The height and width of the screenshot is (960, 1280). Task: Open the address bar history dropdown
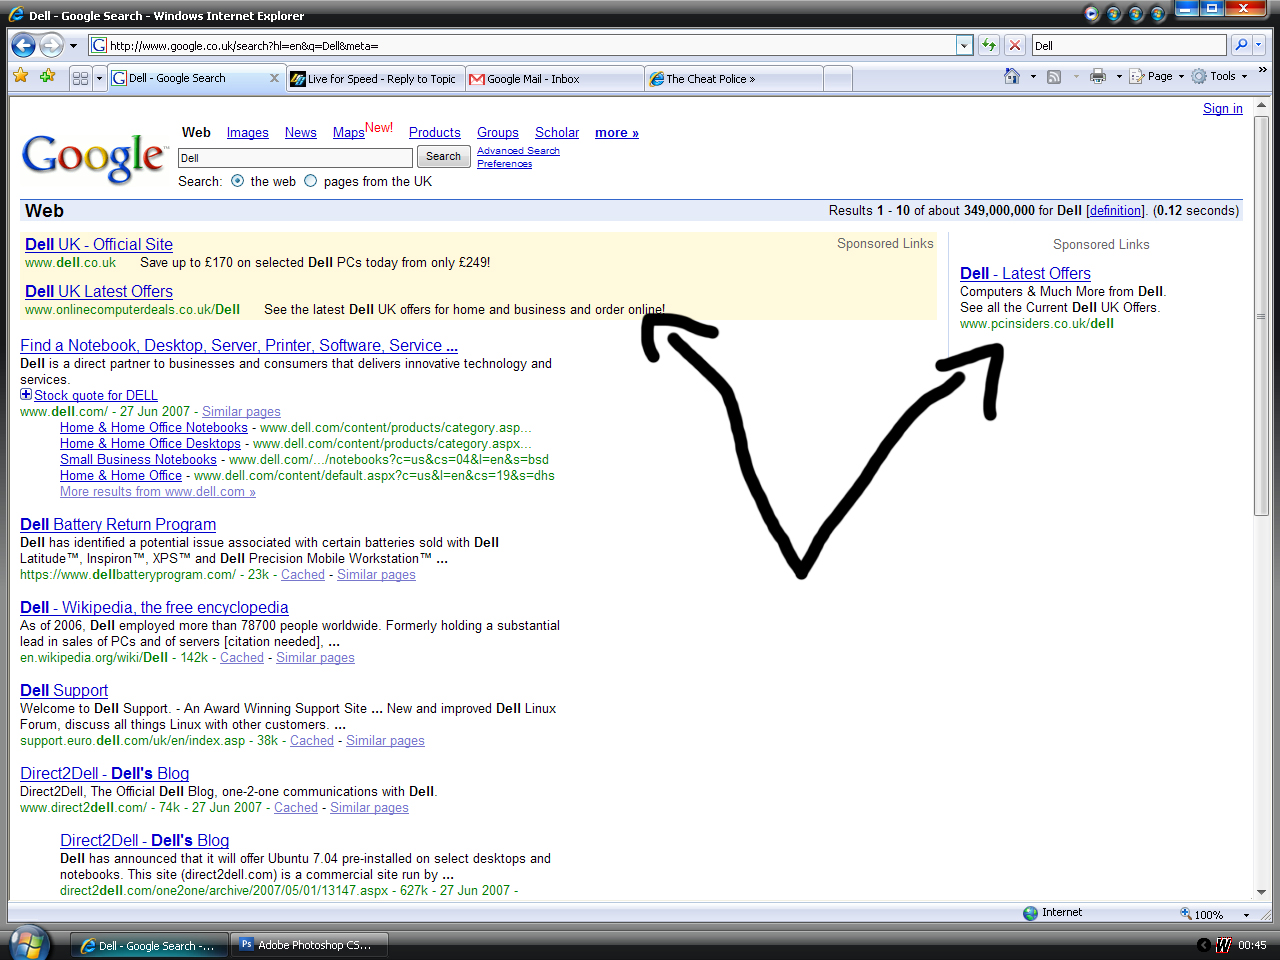tap(964, 45)
